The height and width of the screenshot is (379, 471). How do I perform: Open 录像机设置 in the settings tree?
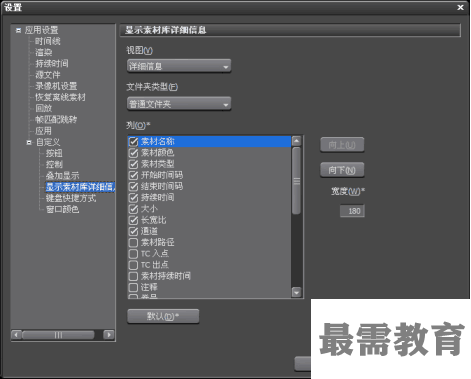(x=56, y=86)
